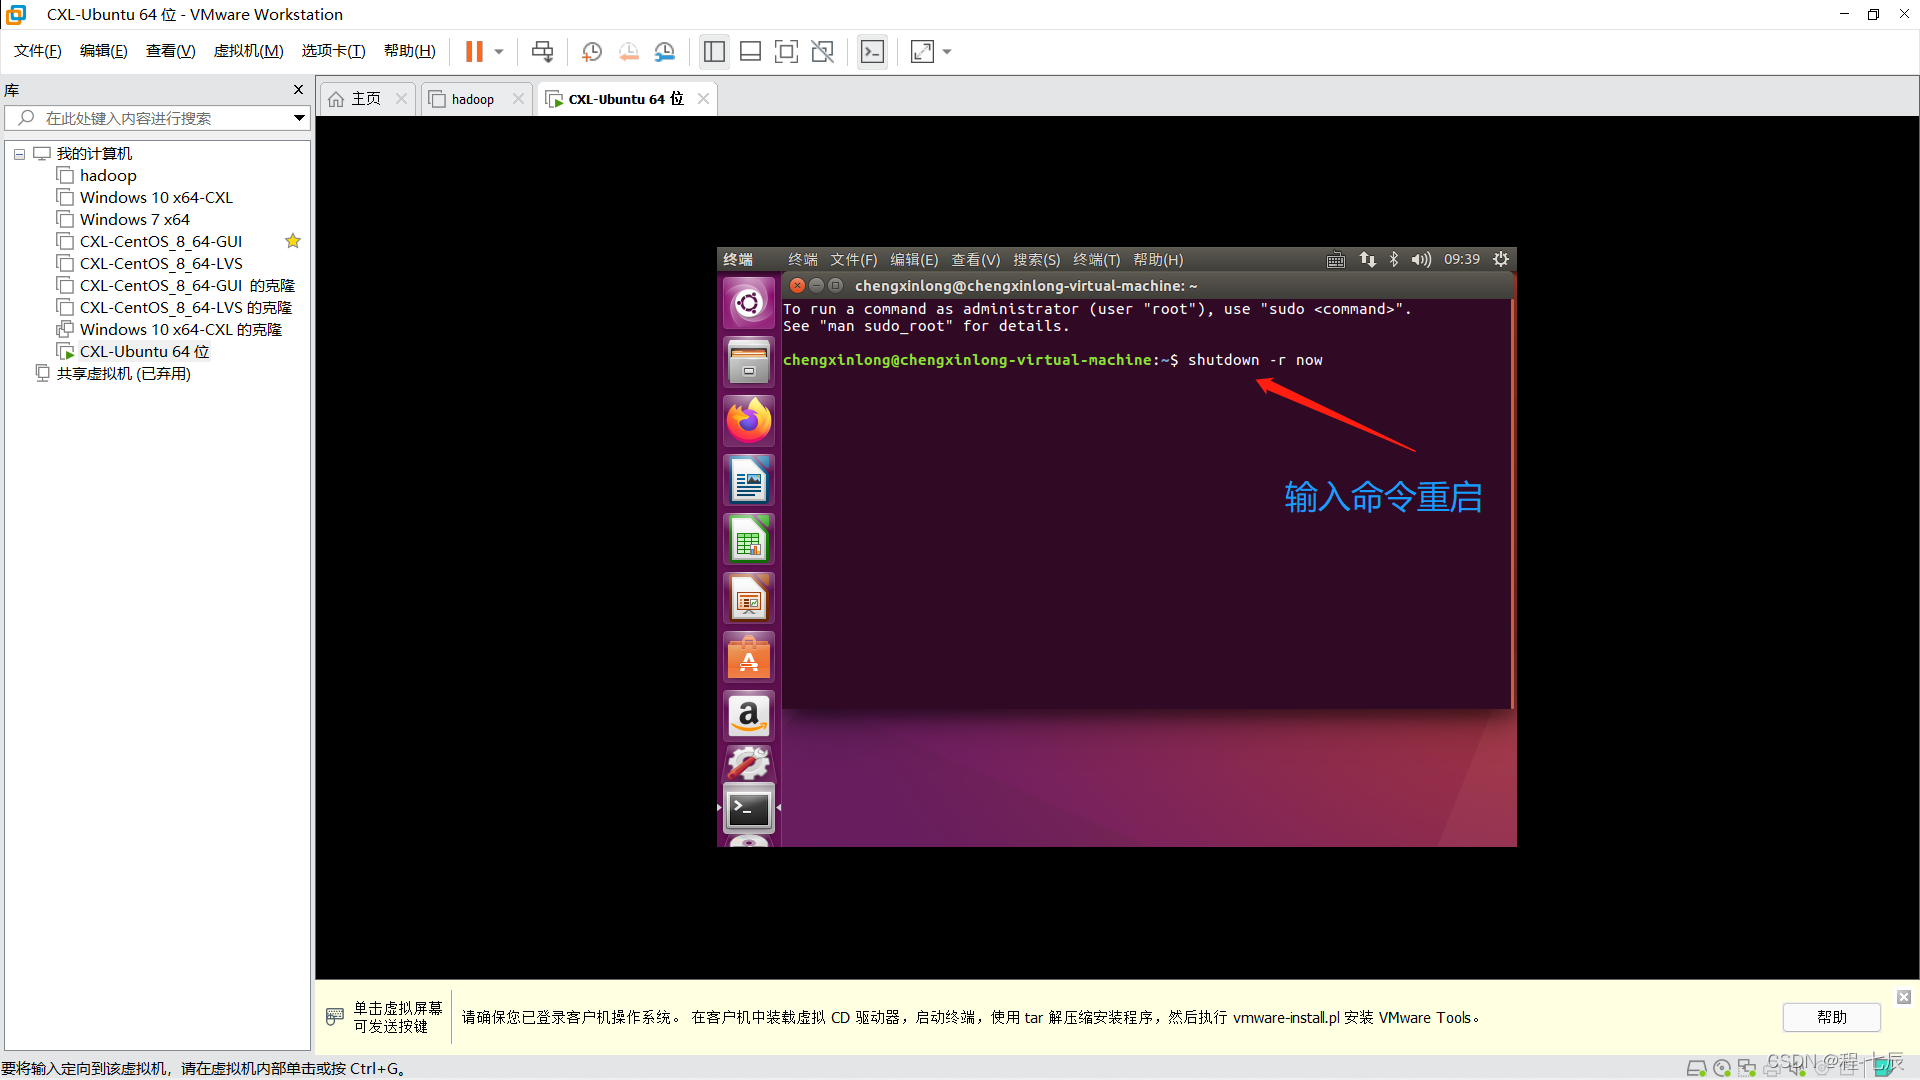Open the 虚拟机(M) menu
The height and width of the screenshot is (1080, 1920).
[x=248, y=51]
